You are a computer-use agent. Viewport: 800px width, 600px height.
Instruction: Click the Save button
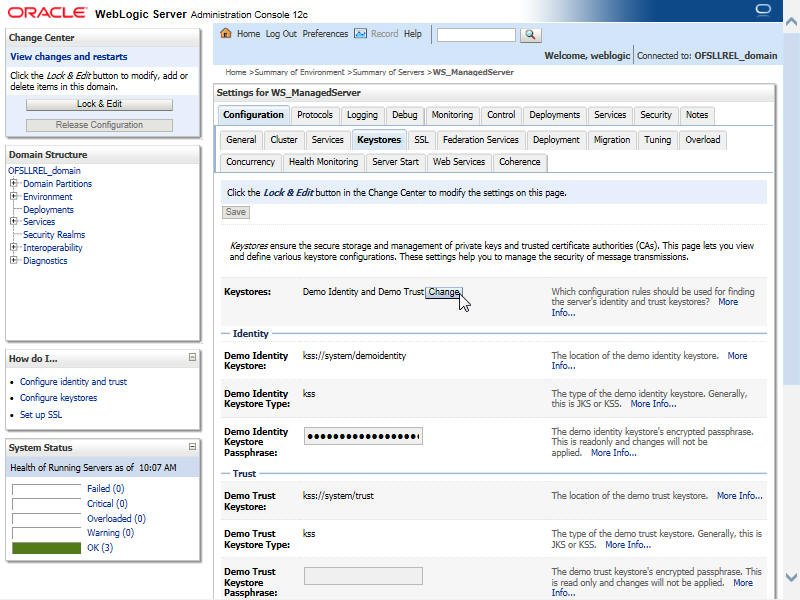point(236,212)
